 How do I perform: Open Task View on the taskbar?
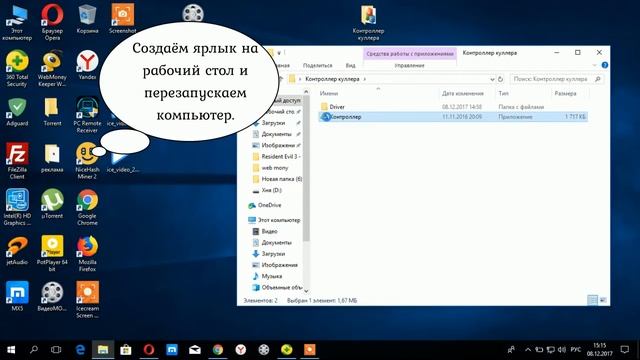point(56,350)
